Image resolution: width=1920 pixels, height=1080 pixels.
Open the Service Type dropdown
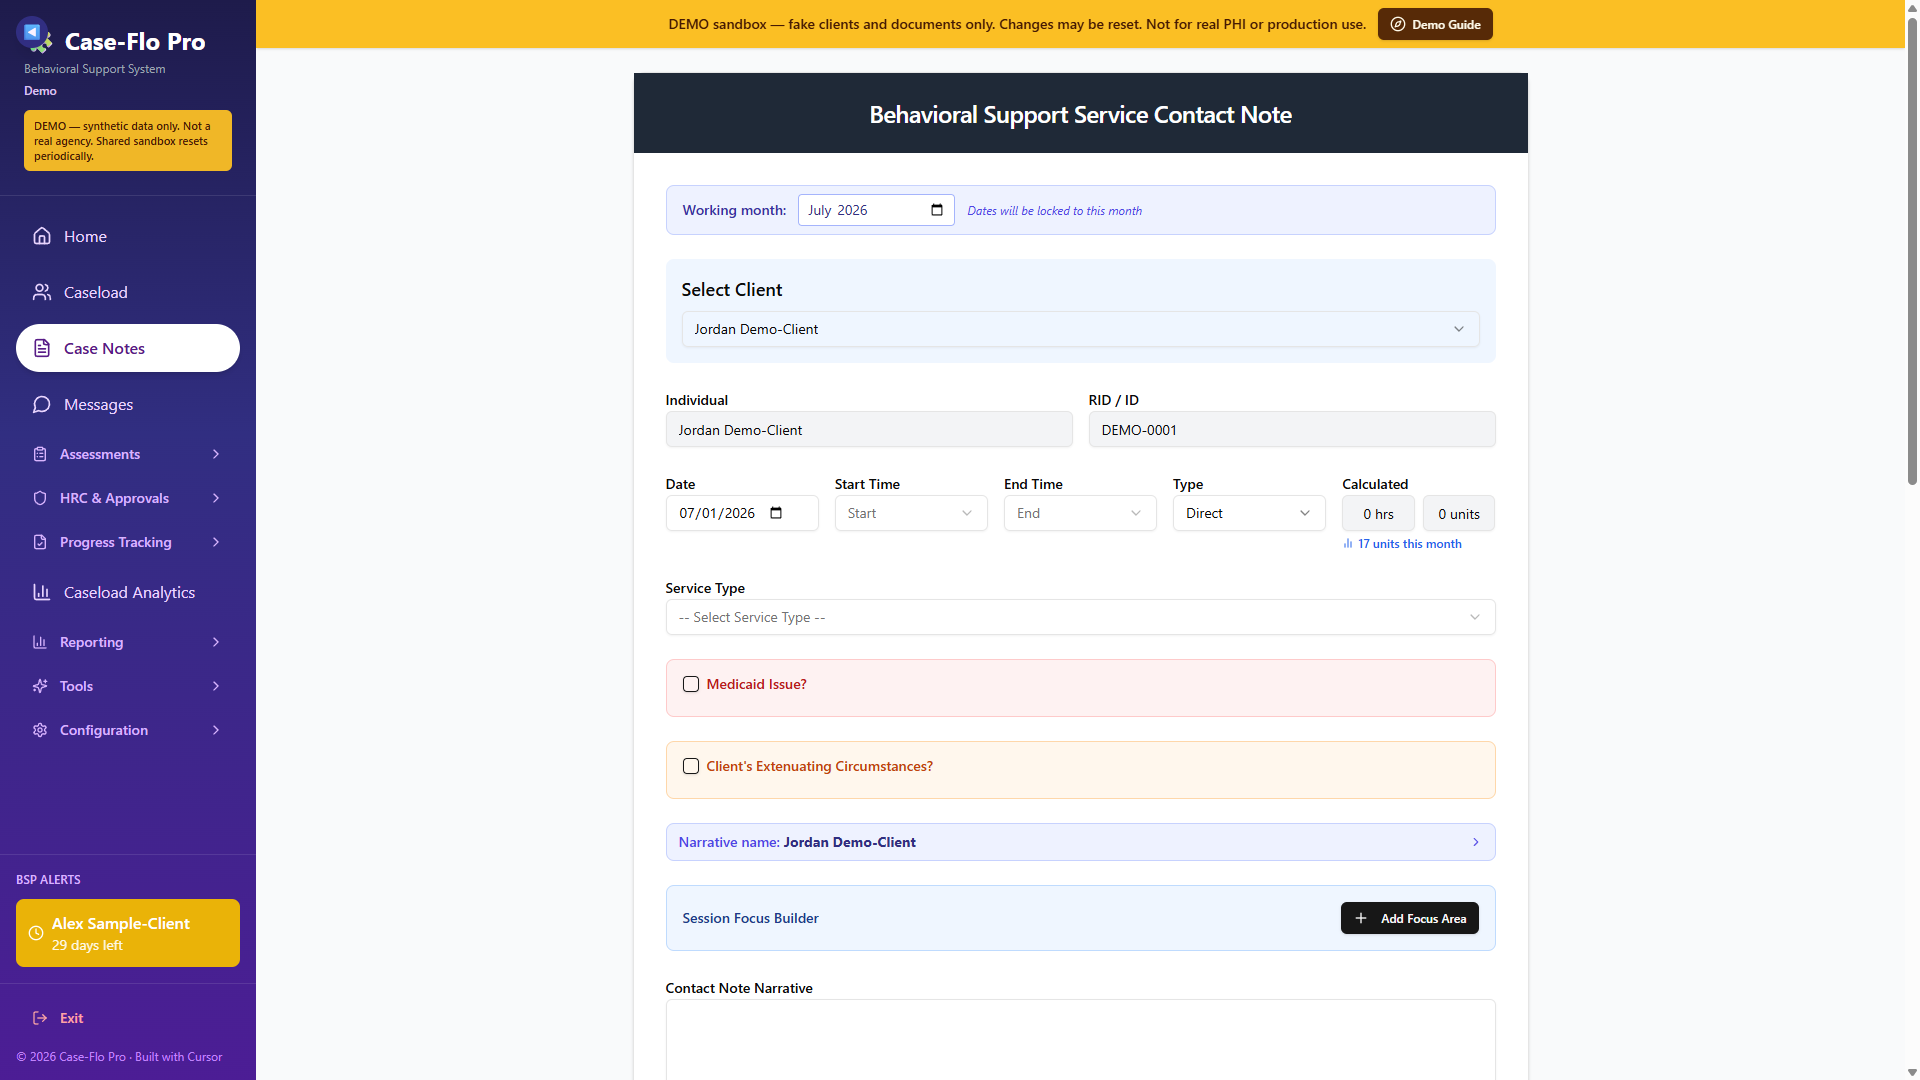[1080, 617]
